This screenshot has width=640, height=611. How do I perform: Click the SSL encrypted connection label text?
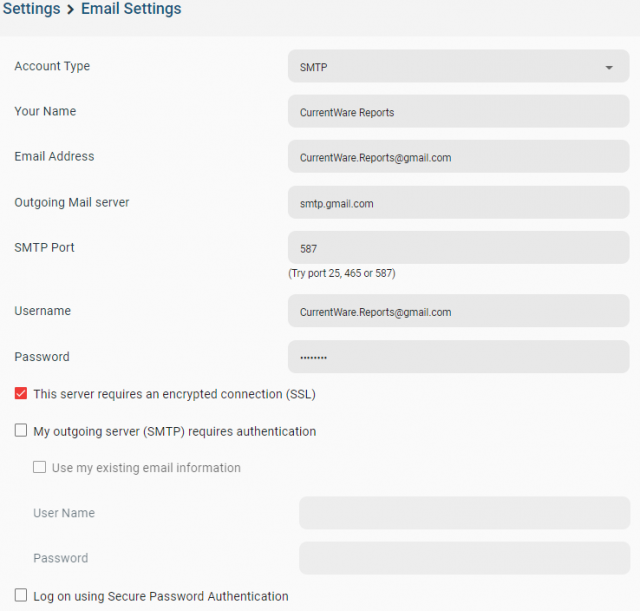[x=175, y=394]
